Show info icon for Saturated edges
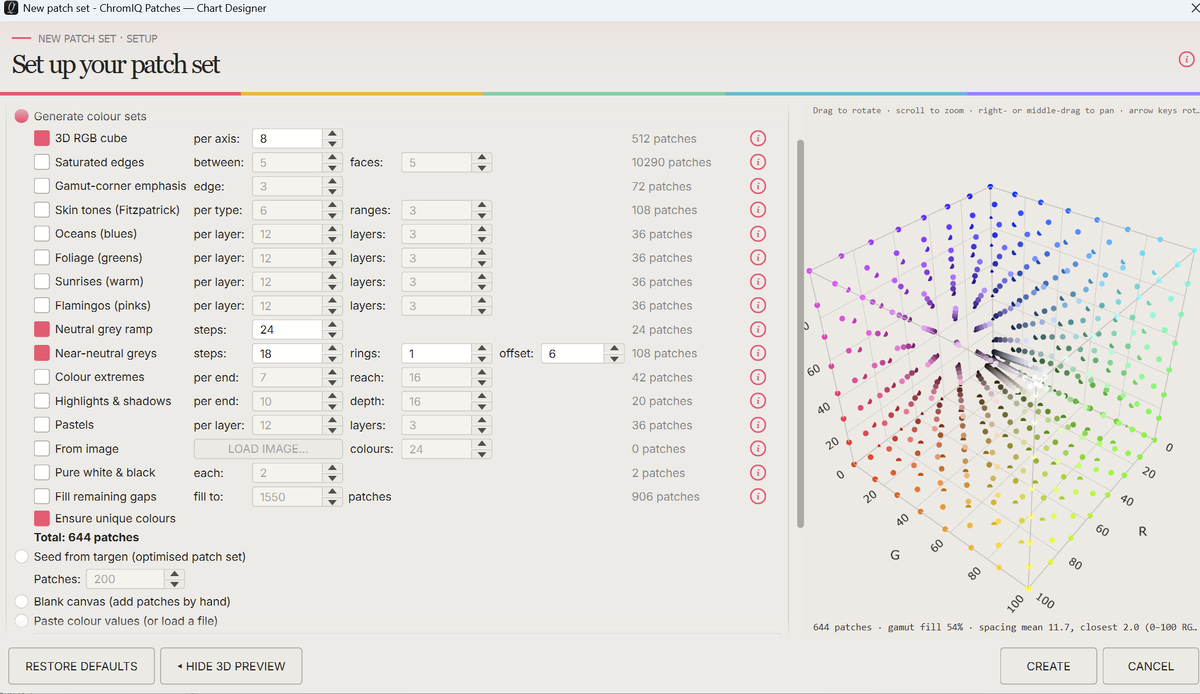1200x694 pixels. tap(758, 162)
